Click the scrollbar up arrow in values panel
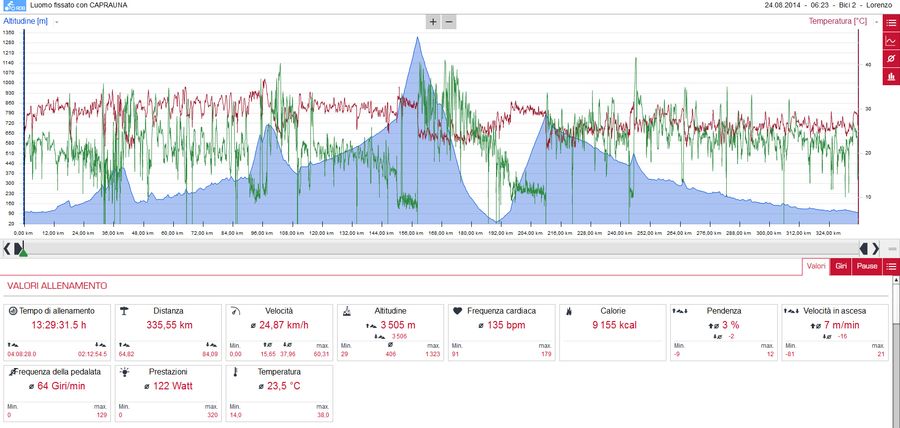The image size is (900, 428). click(x=897, y=279)
